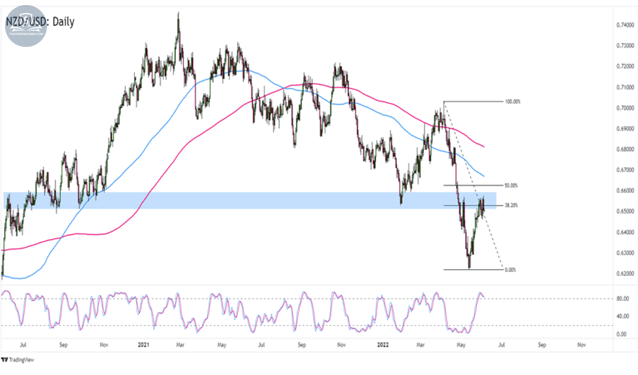Click the 0.66000 price axis label
Image resolution: width=638 pixels, height=375 pixels.
pos(625,190)
